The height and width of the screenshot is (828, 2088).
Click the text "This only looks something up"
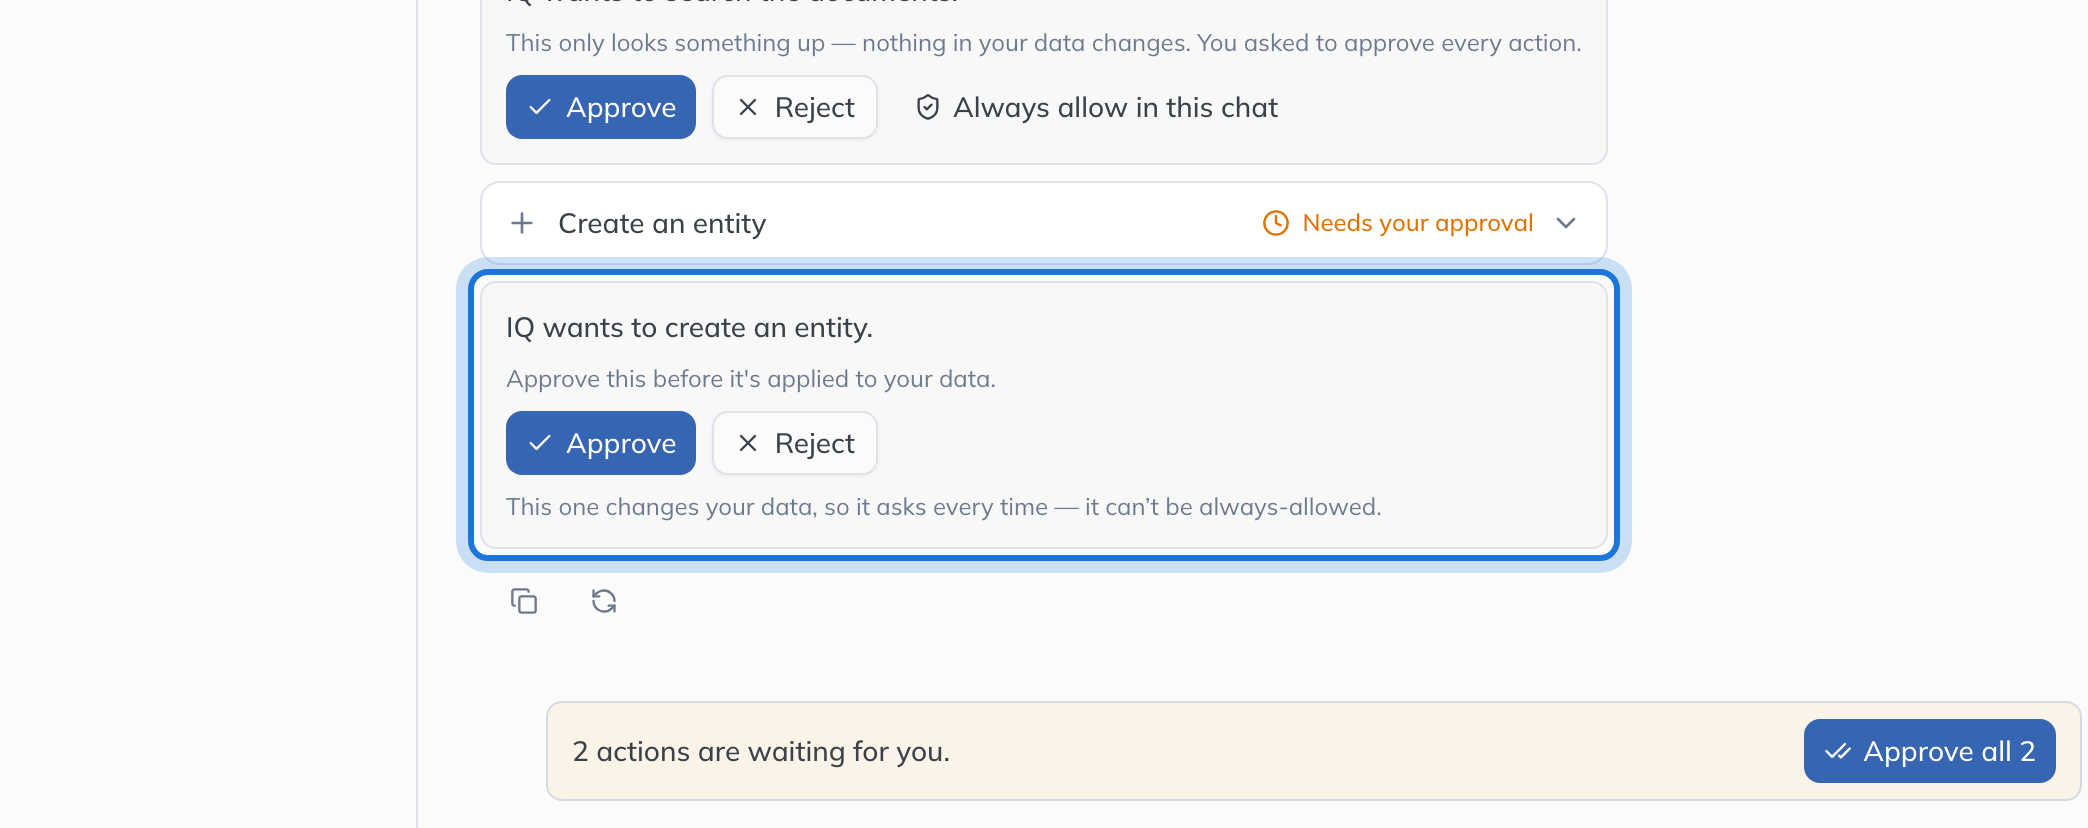click(x=665, y=43)
